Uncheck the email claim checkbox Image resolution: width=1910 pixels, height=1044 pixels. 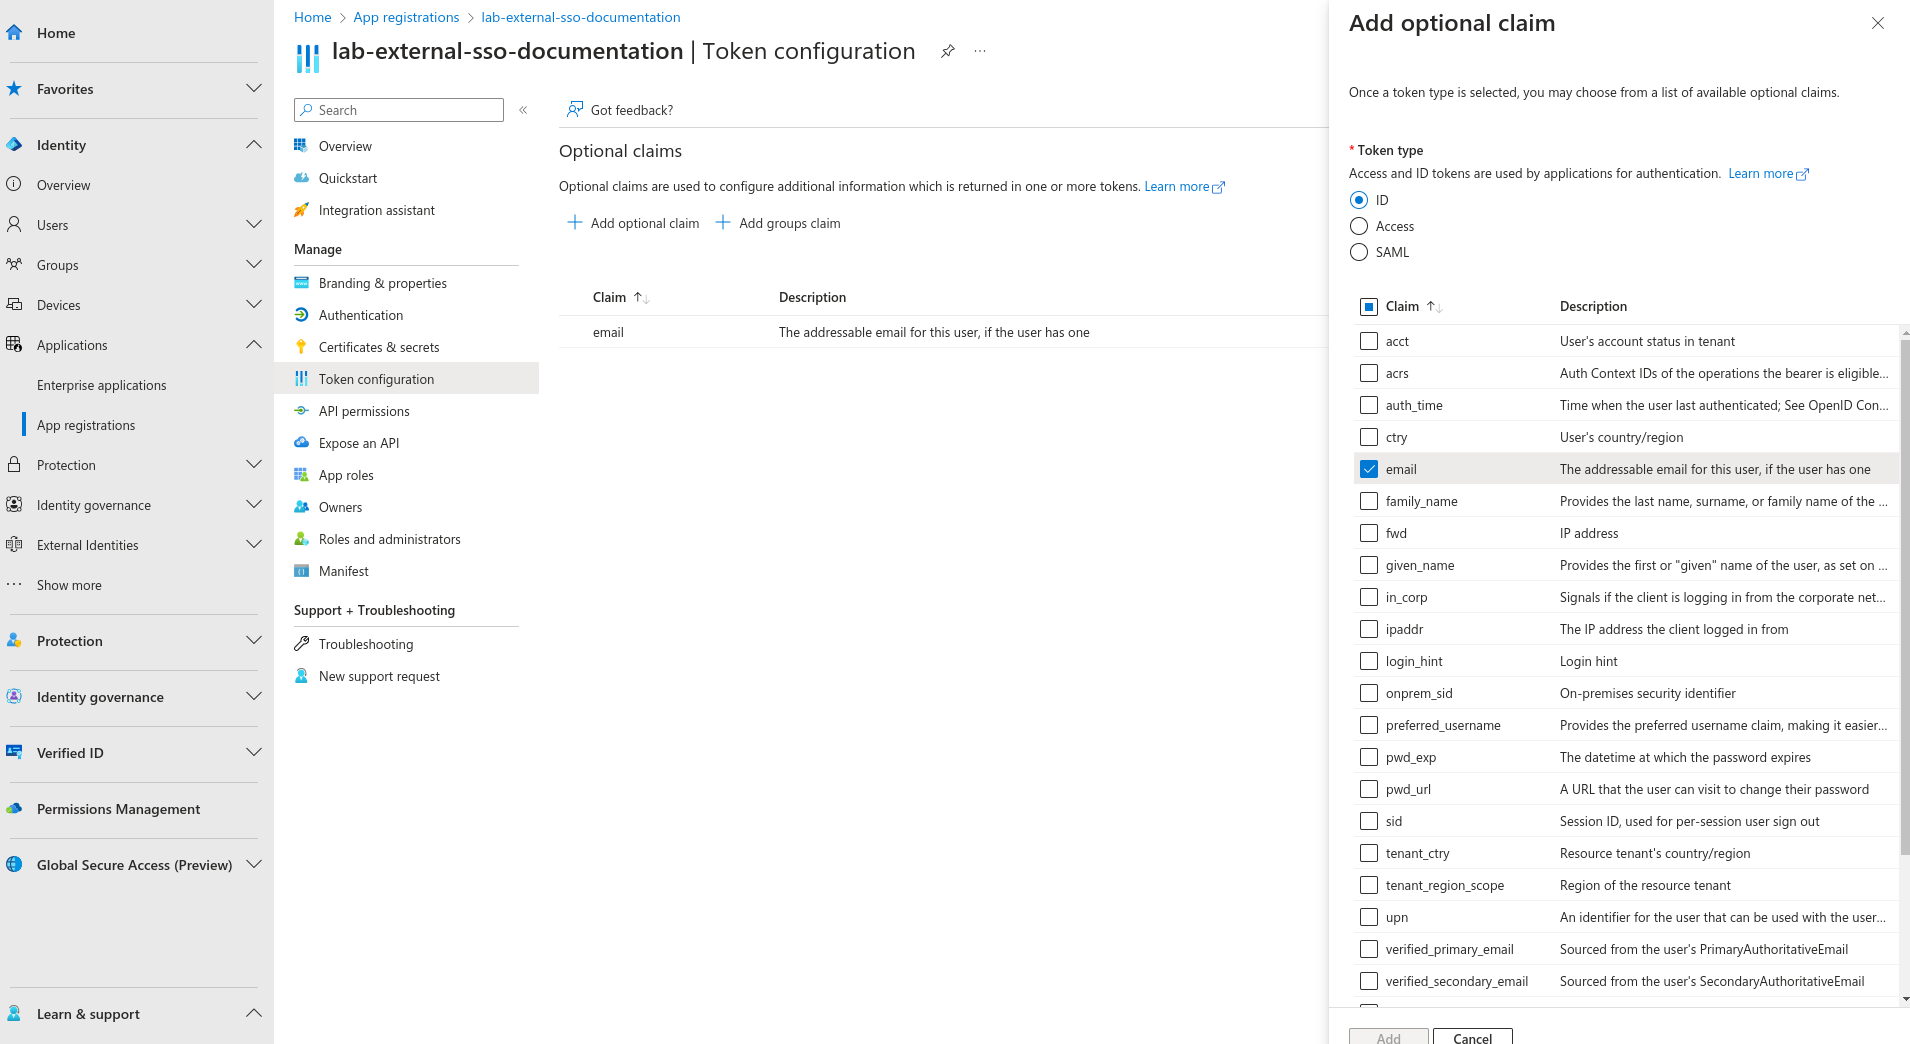tap(1369, 469)
